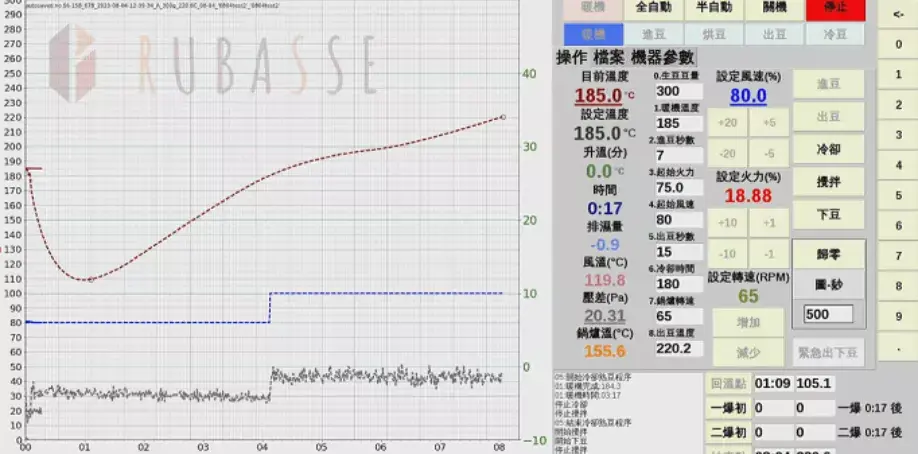Open the 操作 operation tab

click(572, 57)
